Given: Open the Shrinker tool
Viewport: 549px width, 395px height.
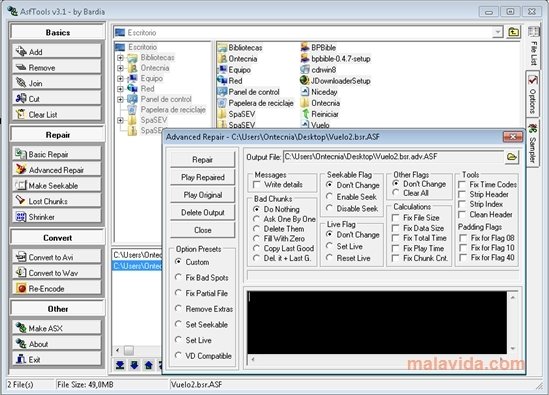Looking at the screenshot, I should point(57,217).
